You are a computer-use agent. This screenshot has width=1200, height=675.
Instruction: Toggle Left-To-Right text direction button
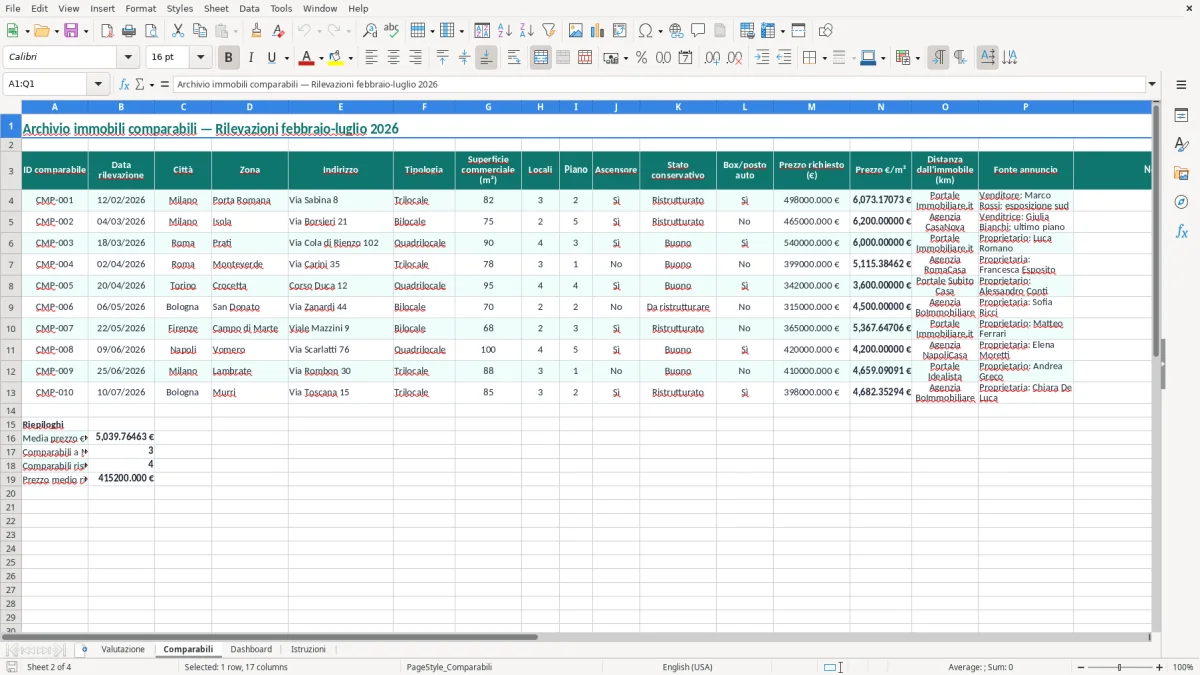pyautogui.click(x=938, y=58)
